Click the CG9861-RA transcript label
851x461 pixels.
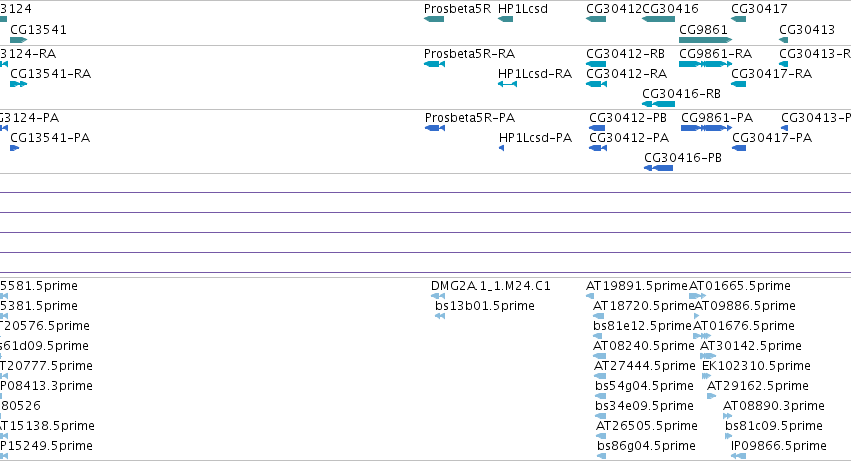715,54
